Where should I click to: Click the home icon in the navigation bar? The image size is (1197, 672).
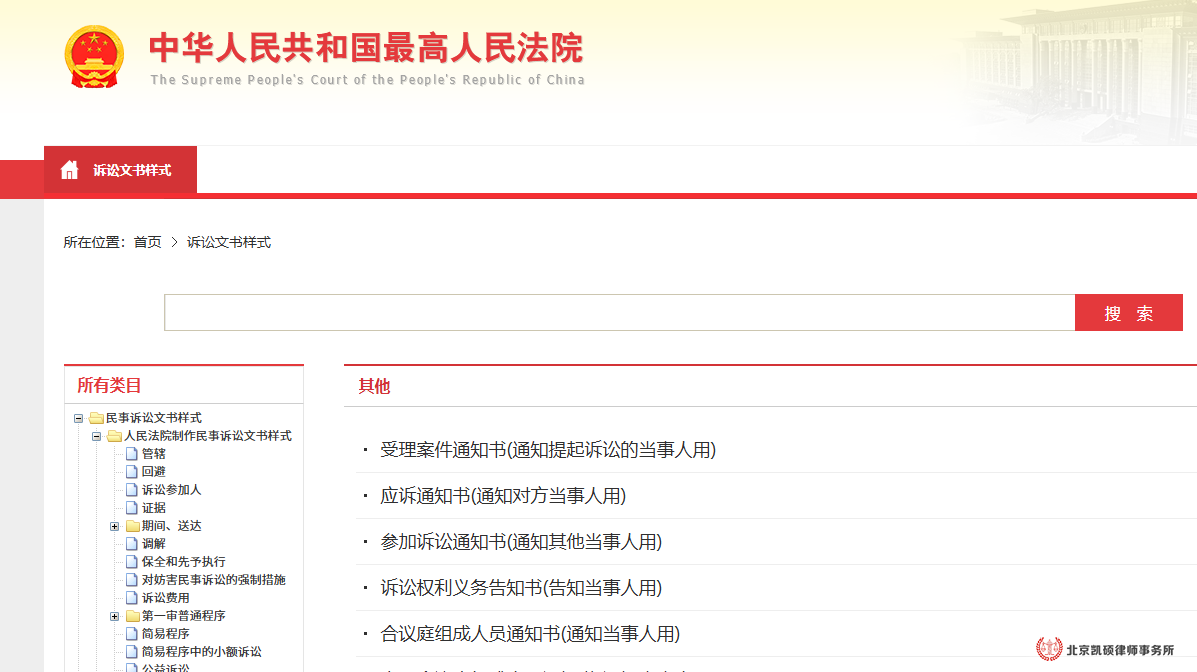69,170
